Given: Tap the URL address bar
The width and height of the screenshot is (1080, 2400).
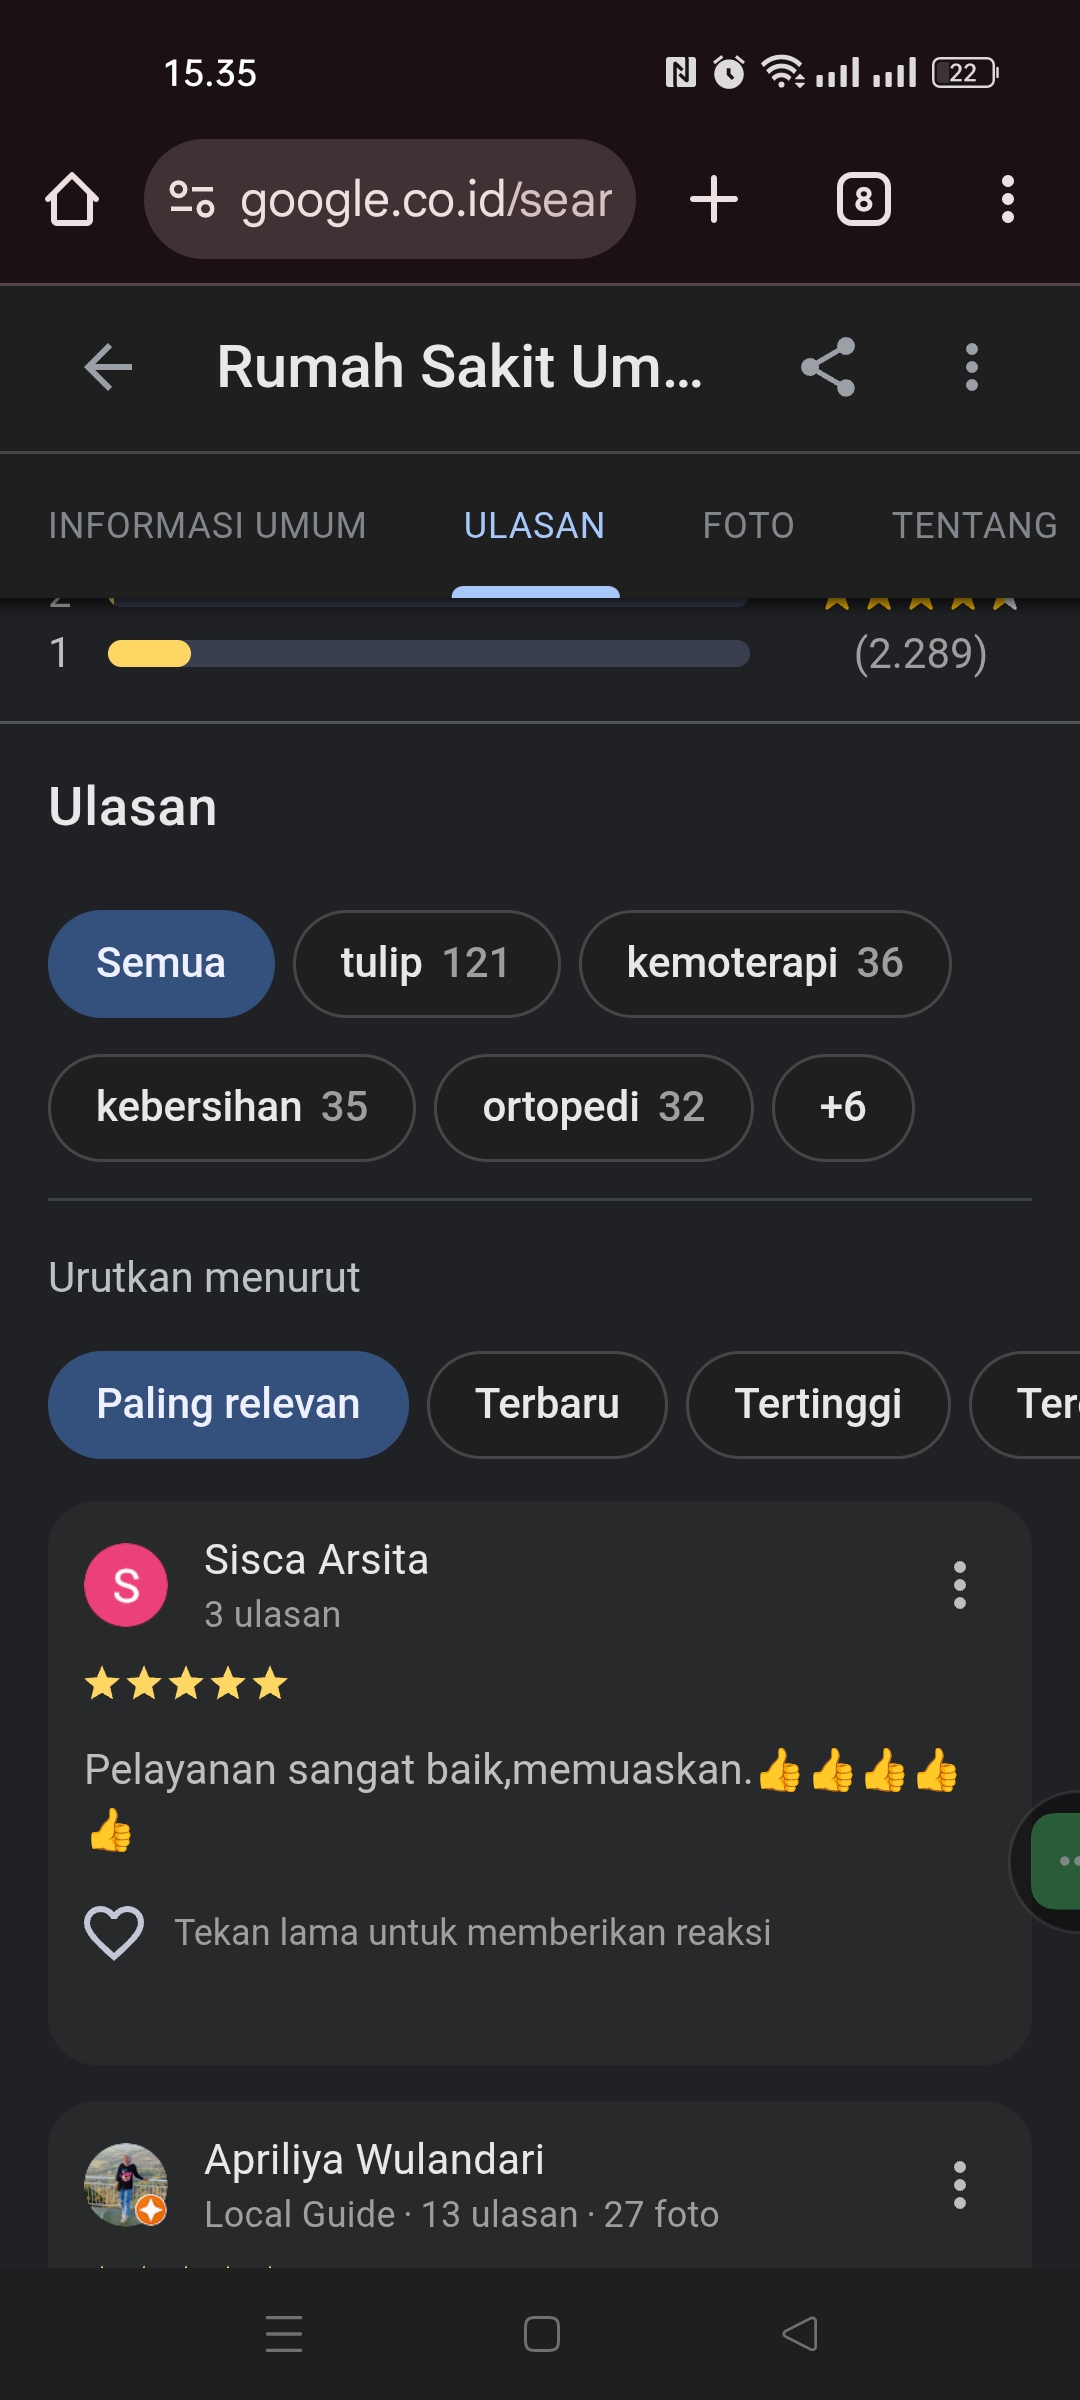Looking at the screenshot, I should [390, 199].
